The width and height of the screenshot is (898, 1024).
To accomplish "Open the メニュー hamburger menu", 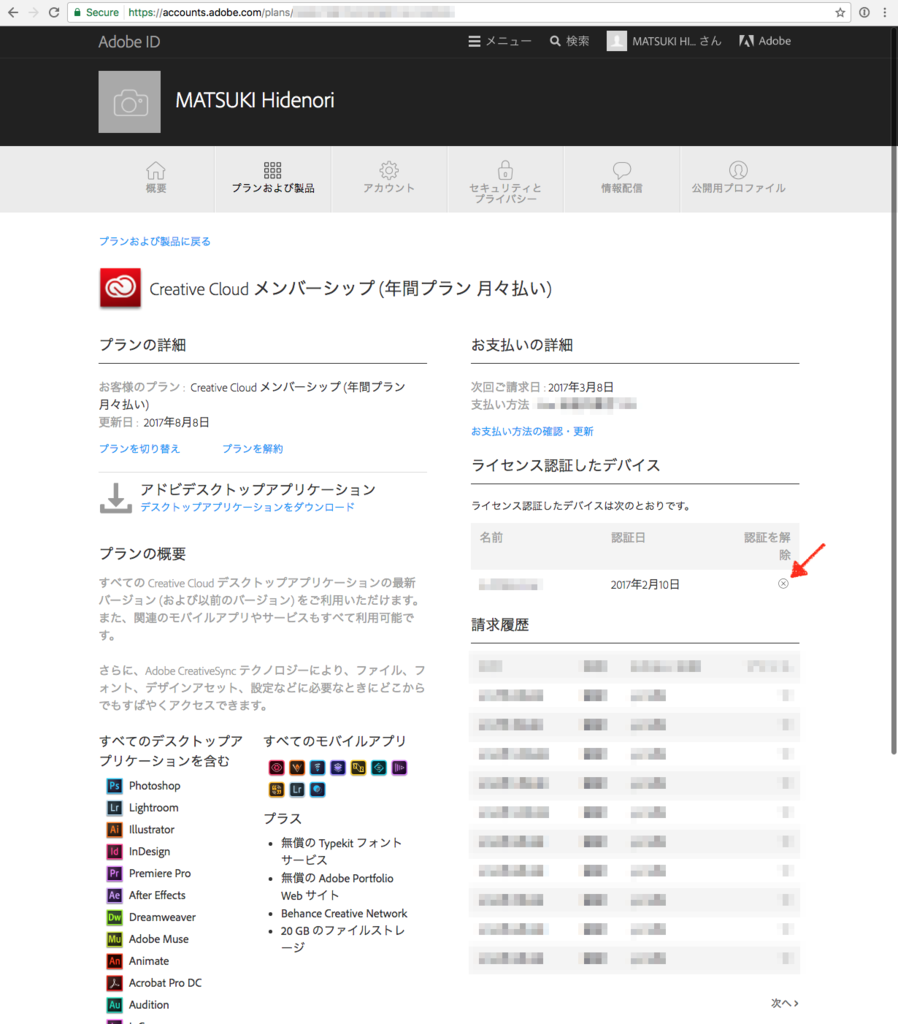I will [500, 41].
